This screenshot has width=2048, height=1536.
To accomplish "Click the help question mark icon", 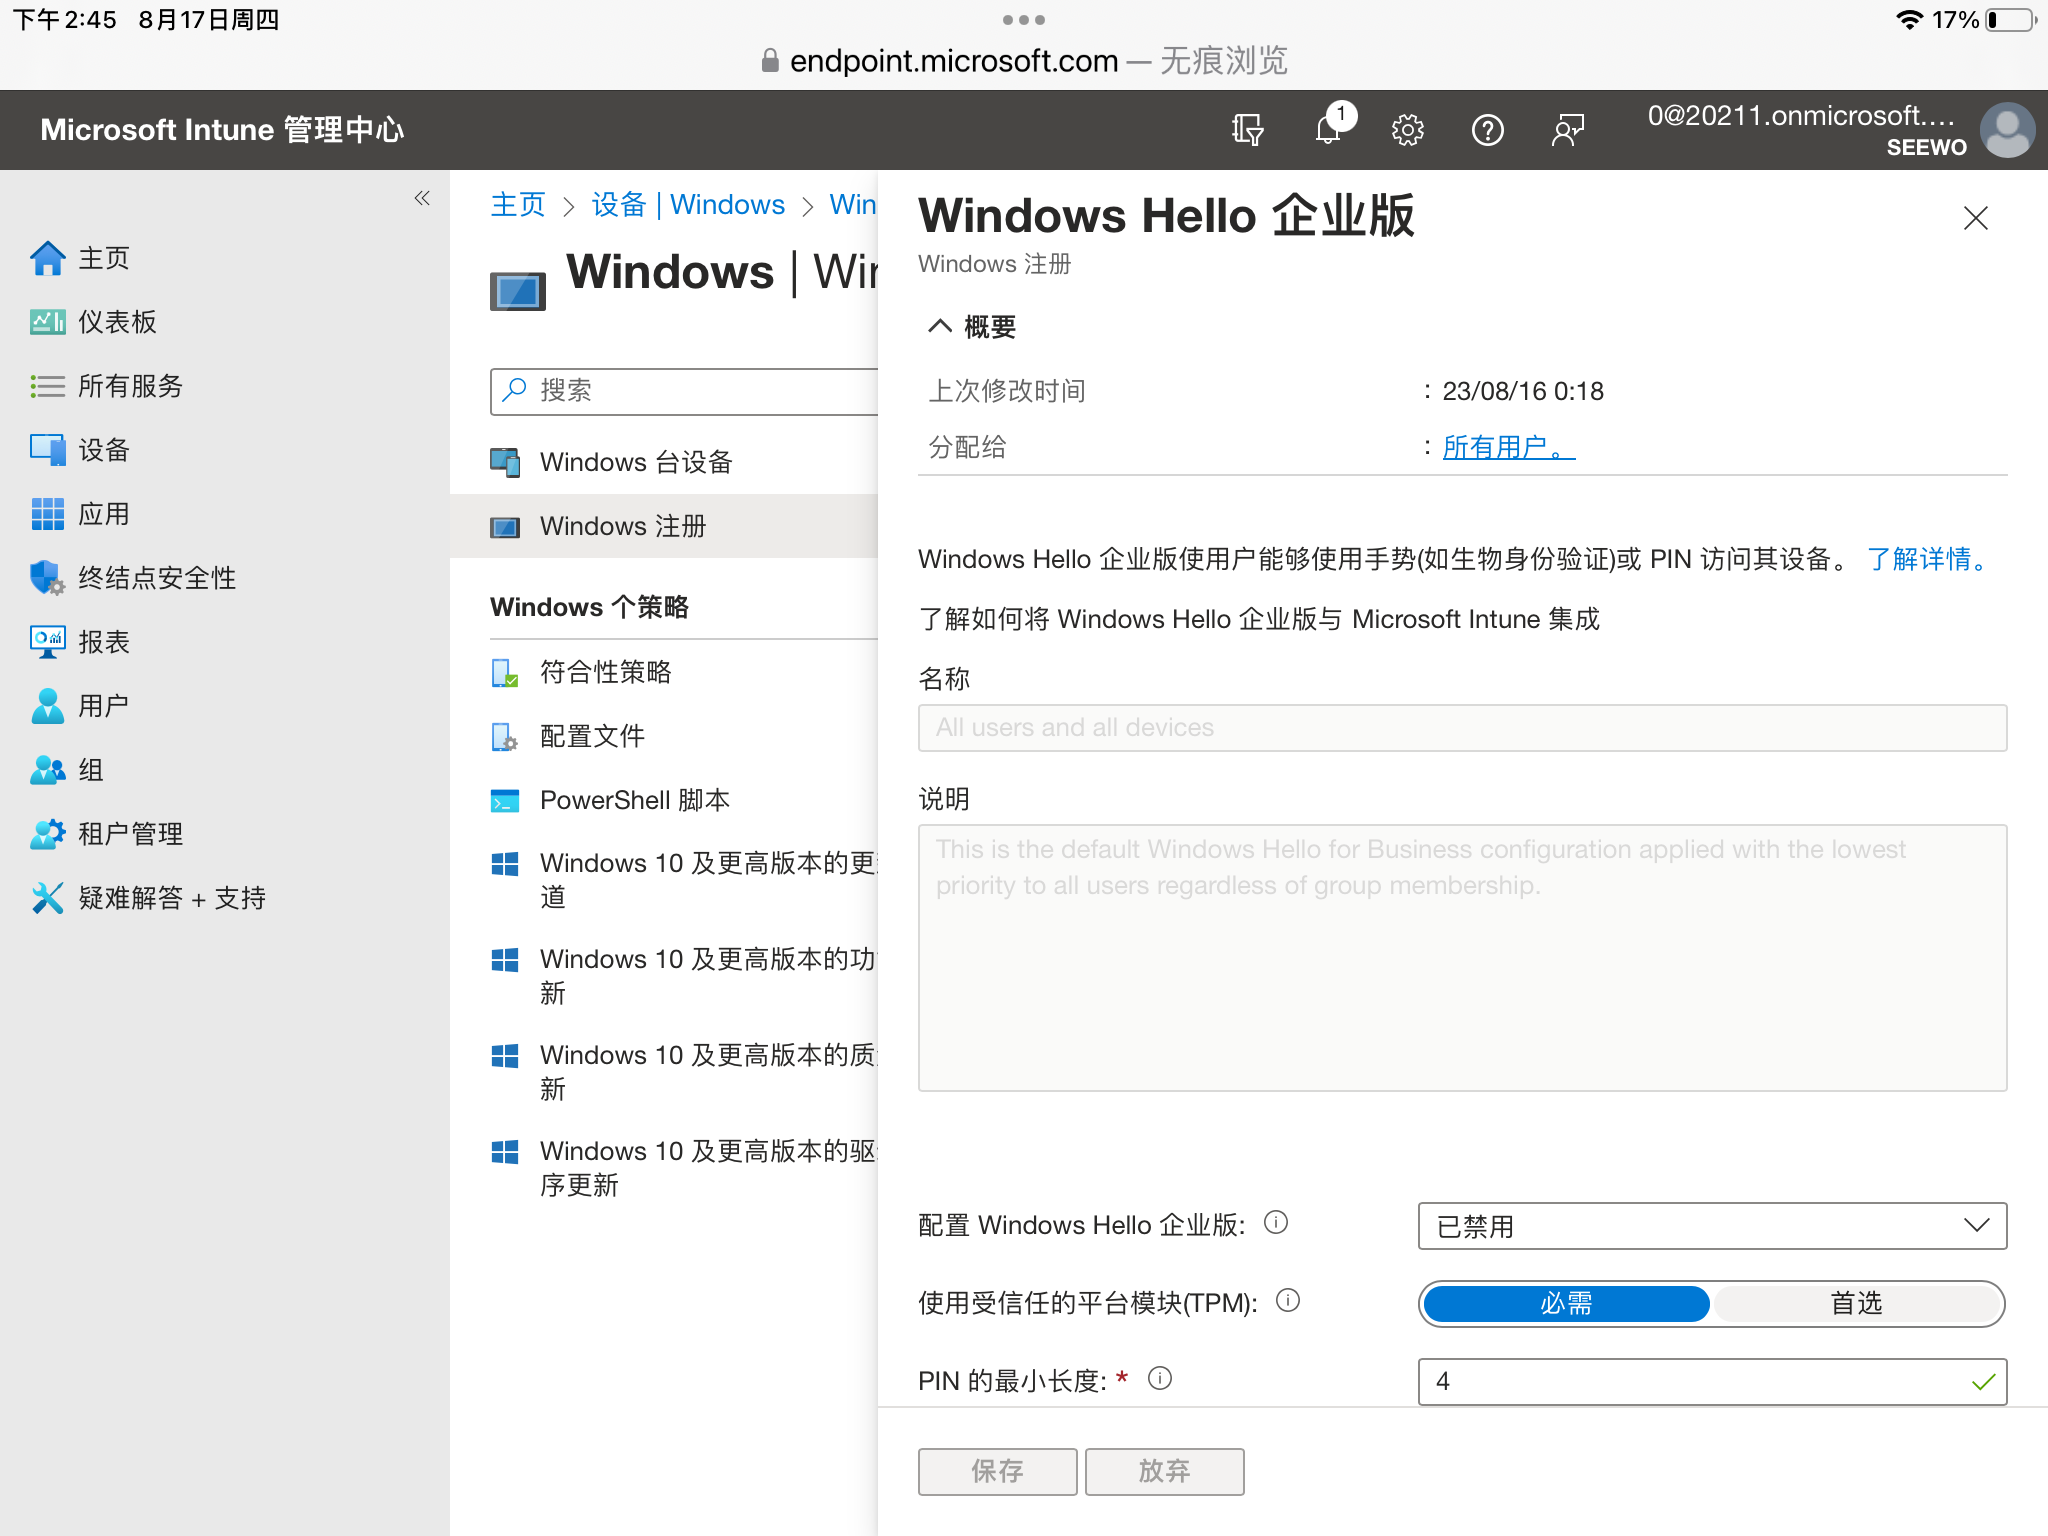I will tap(1487, 130).
